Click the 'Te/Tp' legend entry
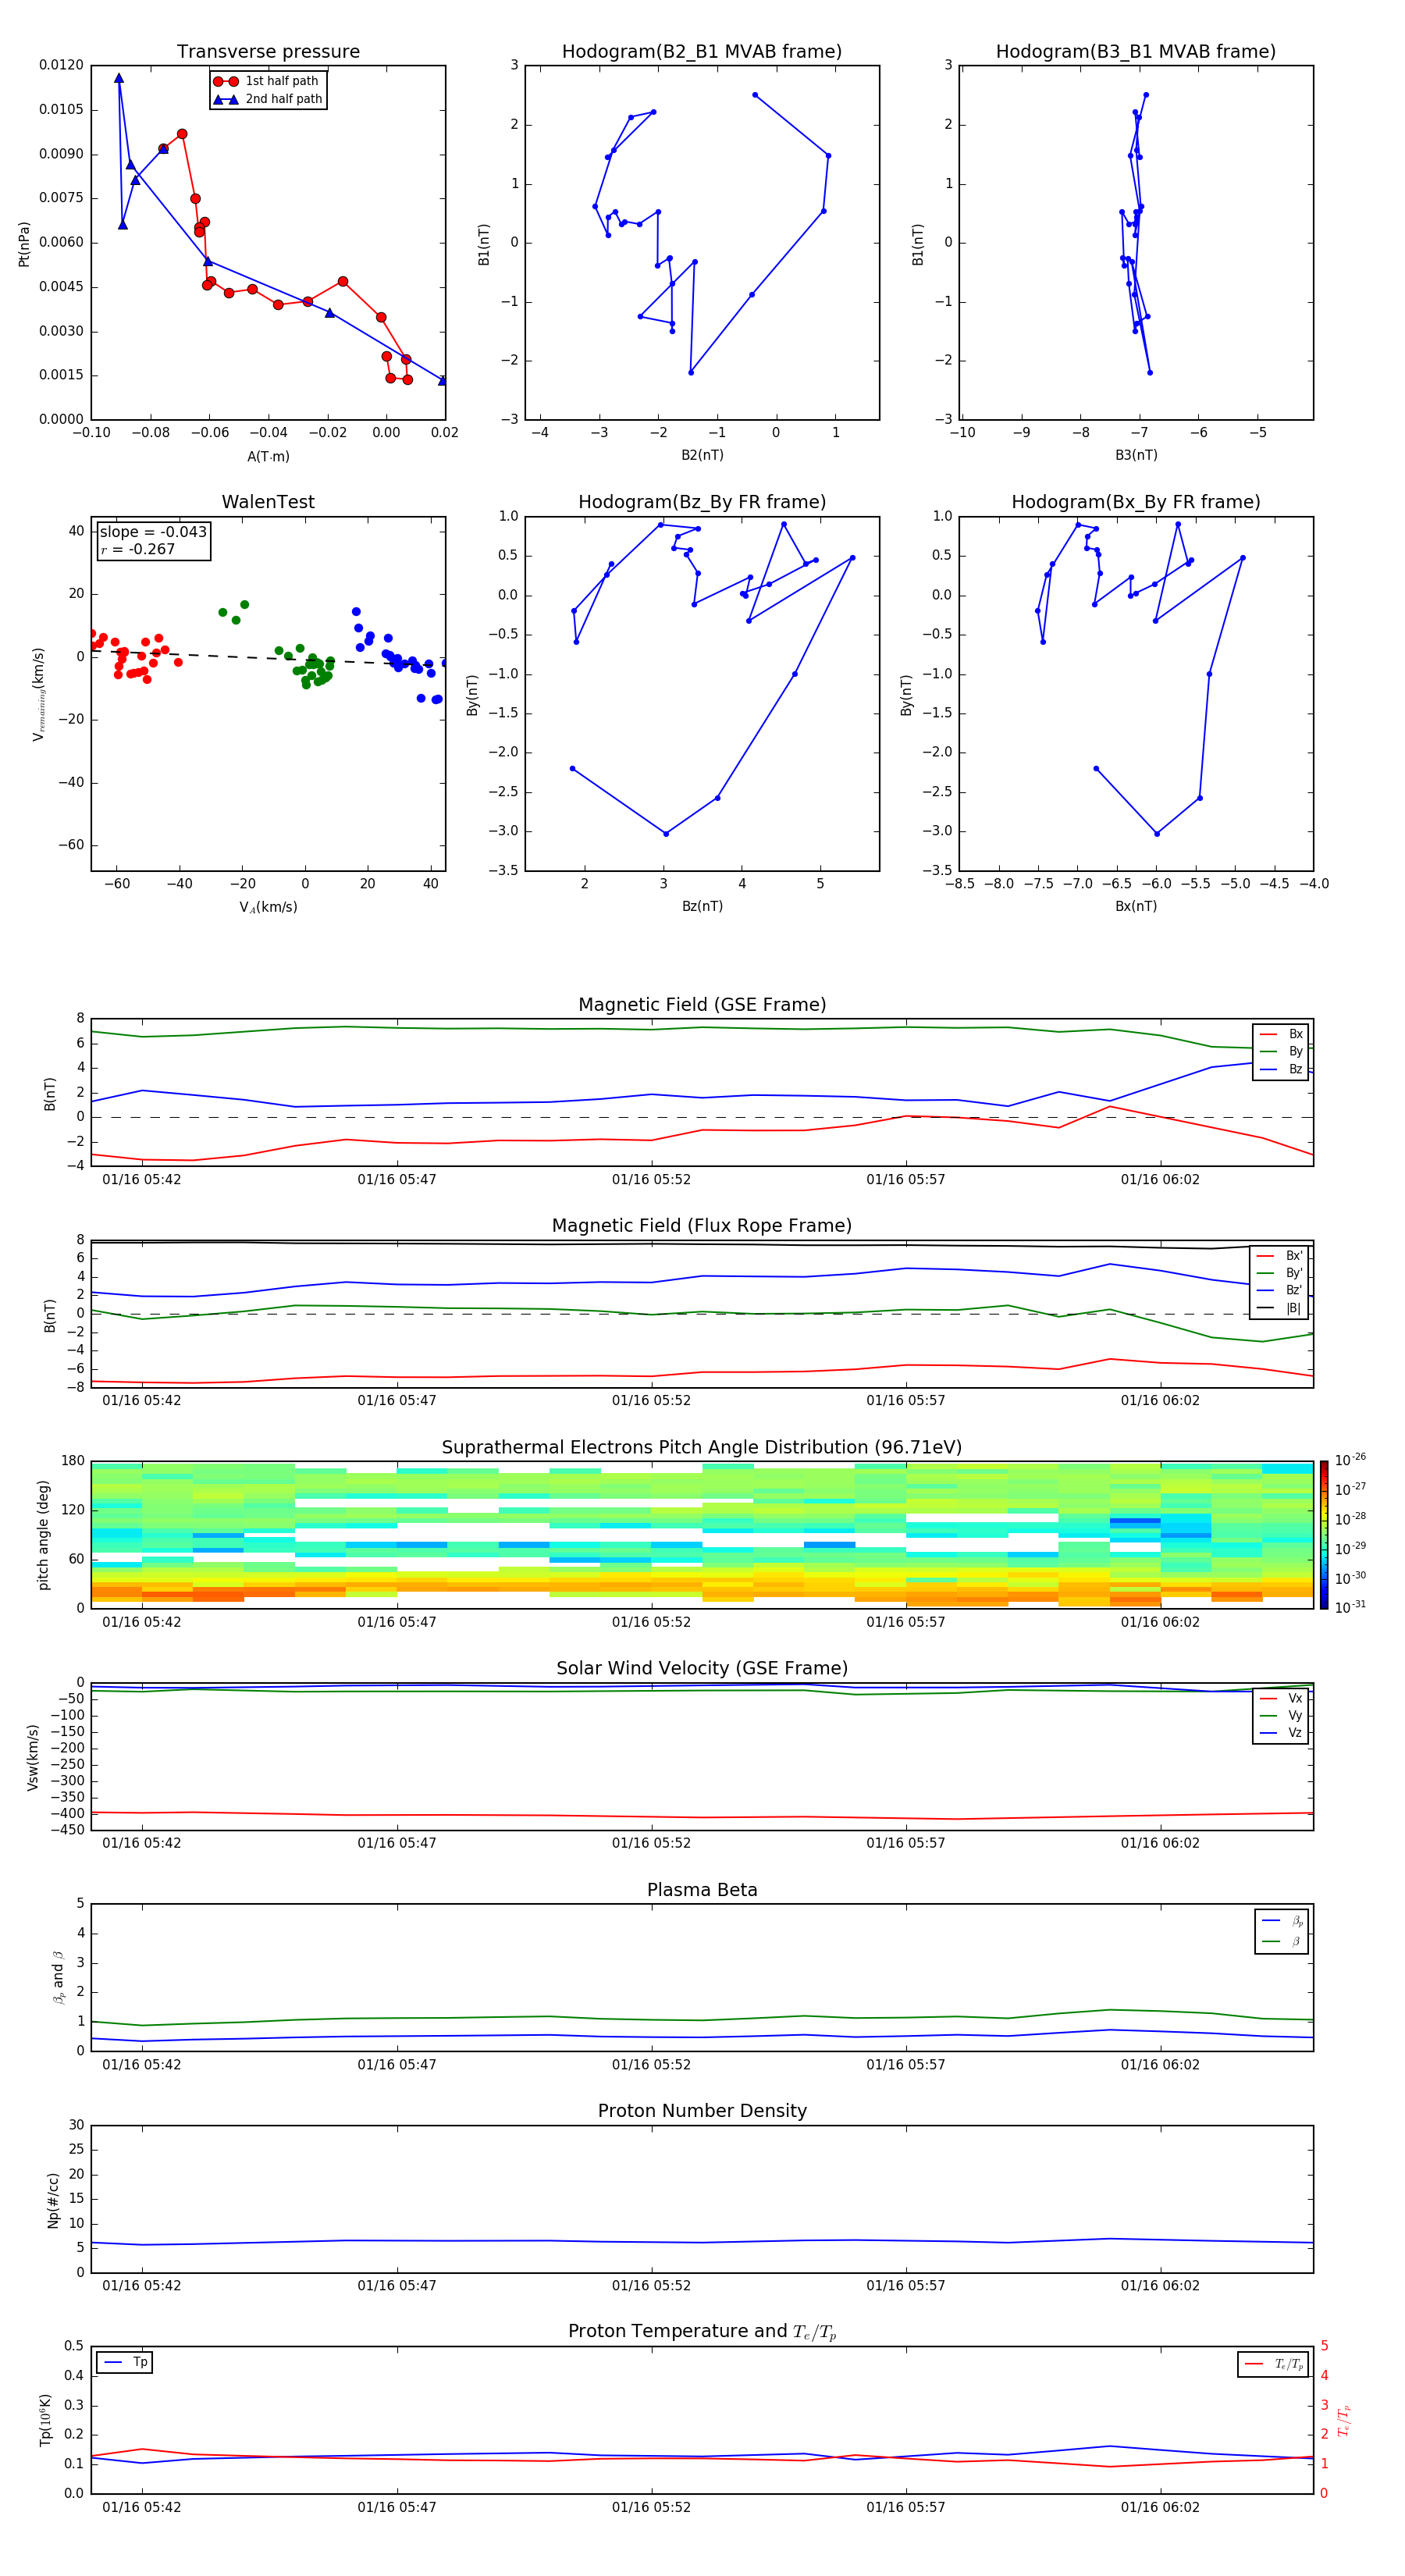1405x2576 pixels. pyautogui.click(x=1275, y=2365)
